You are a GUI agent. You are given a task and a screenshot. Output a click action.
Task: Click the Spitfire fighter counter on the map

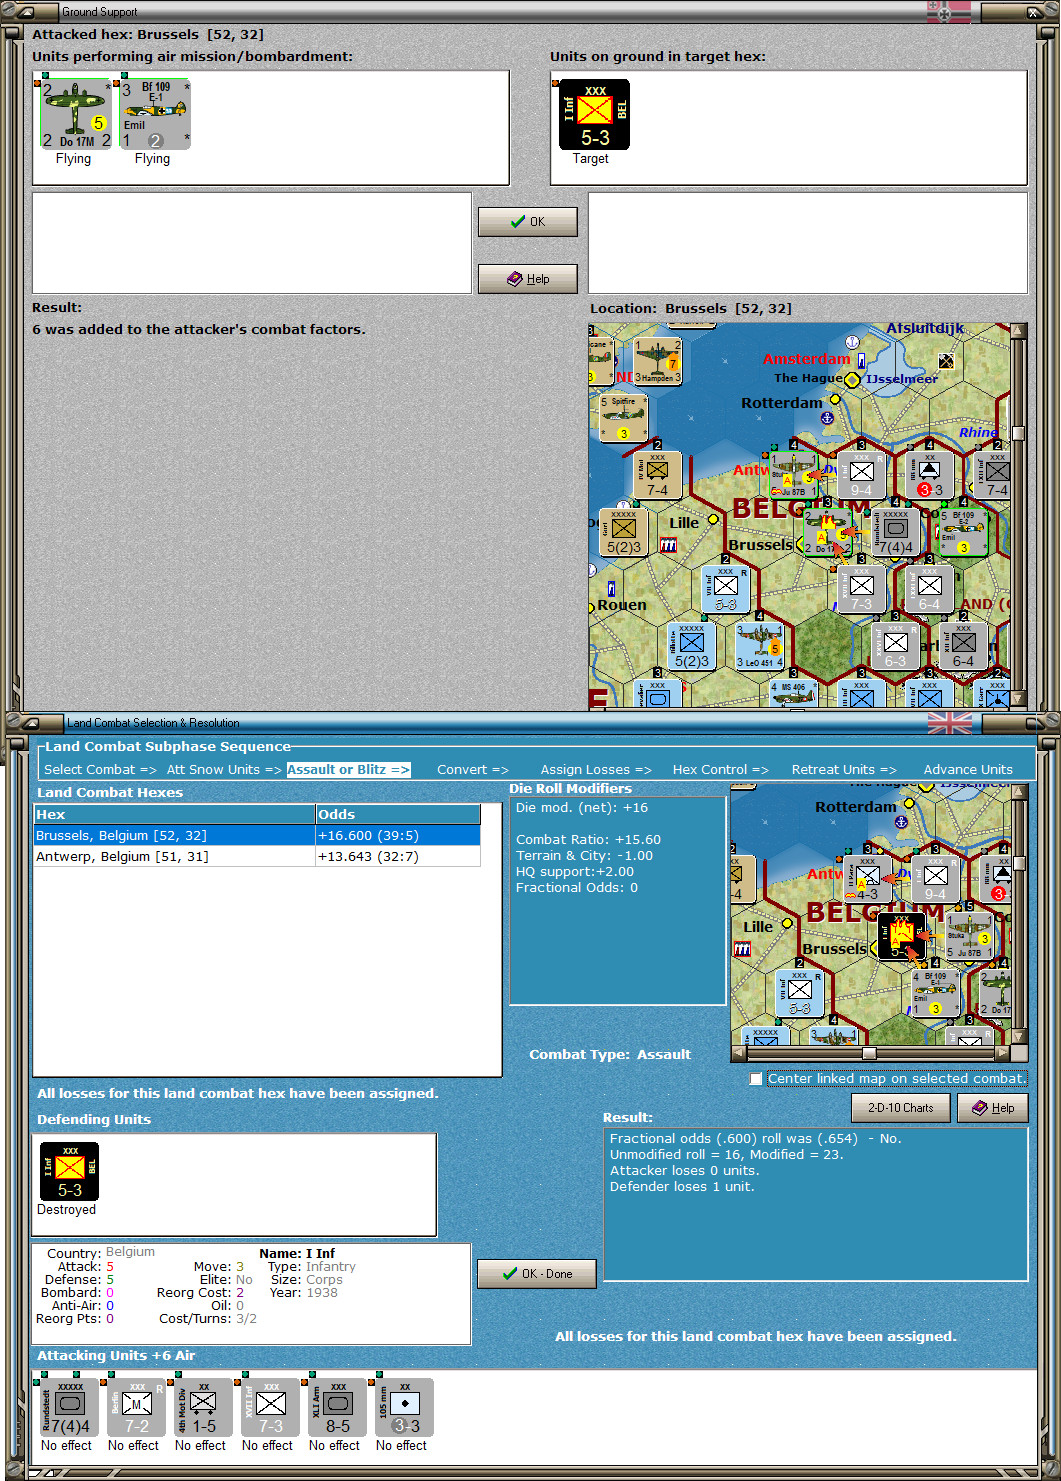[x=623, y=418]
